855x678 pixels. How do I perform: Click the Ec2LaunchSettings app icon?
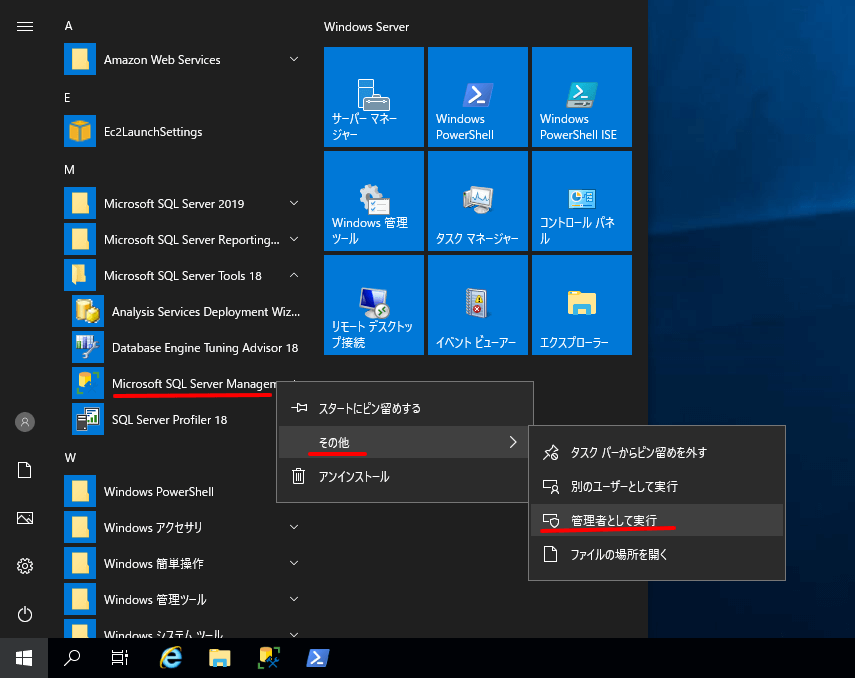click(x=80, y=131)
